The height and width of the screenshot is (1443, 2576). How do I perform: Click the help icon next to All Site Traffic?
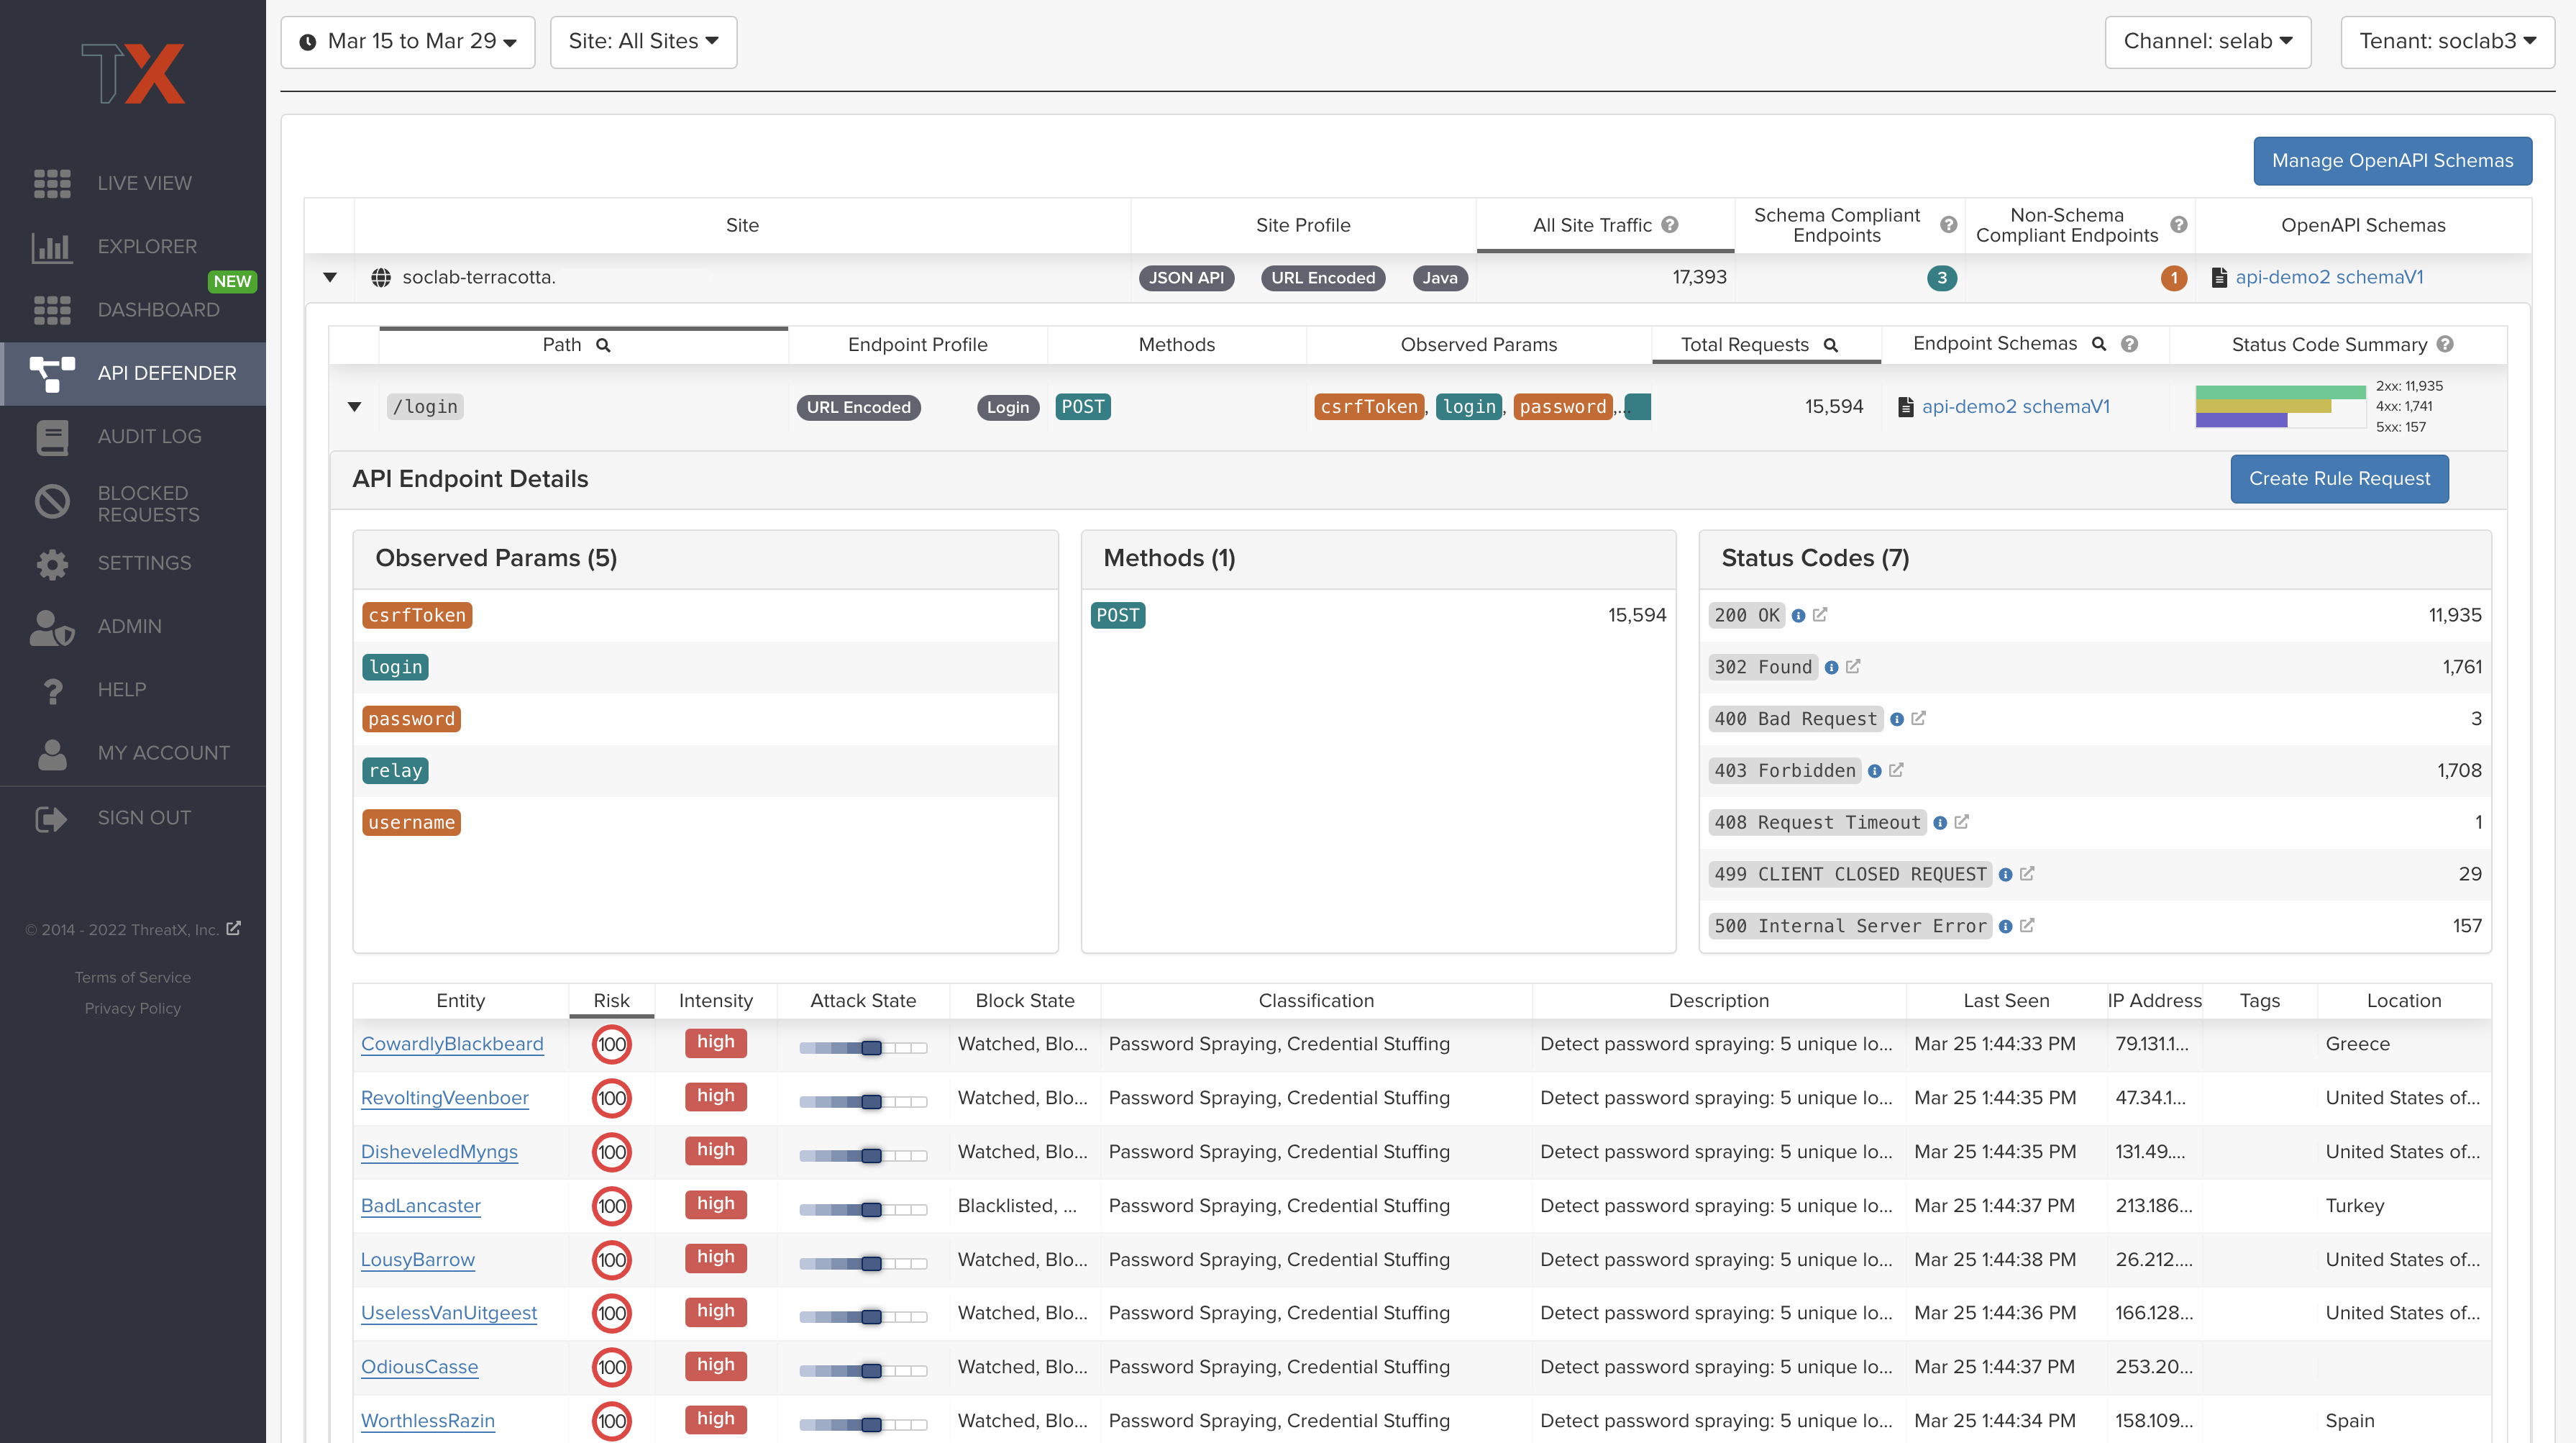tap(1670, 225)
